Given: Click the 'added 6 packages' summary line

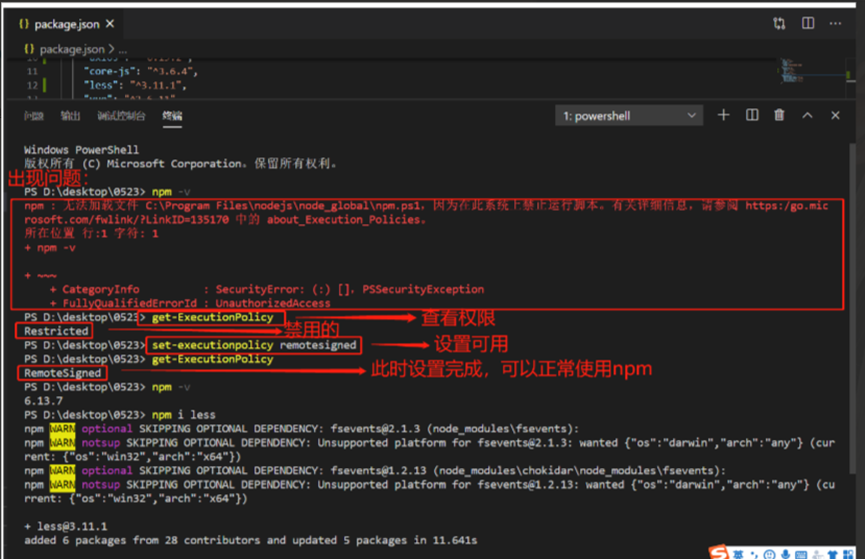Looking at the screenshot, I should [250, 540].
